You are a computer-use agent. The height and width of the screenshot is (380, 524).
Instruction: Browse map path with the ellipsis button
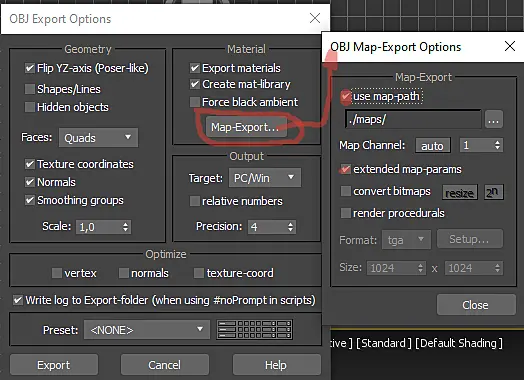[x=494, y=119]
